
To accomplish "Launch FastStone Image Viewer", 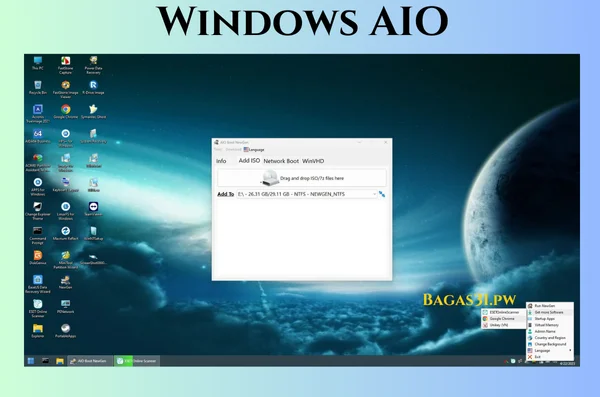I will point(65,90).
